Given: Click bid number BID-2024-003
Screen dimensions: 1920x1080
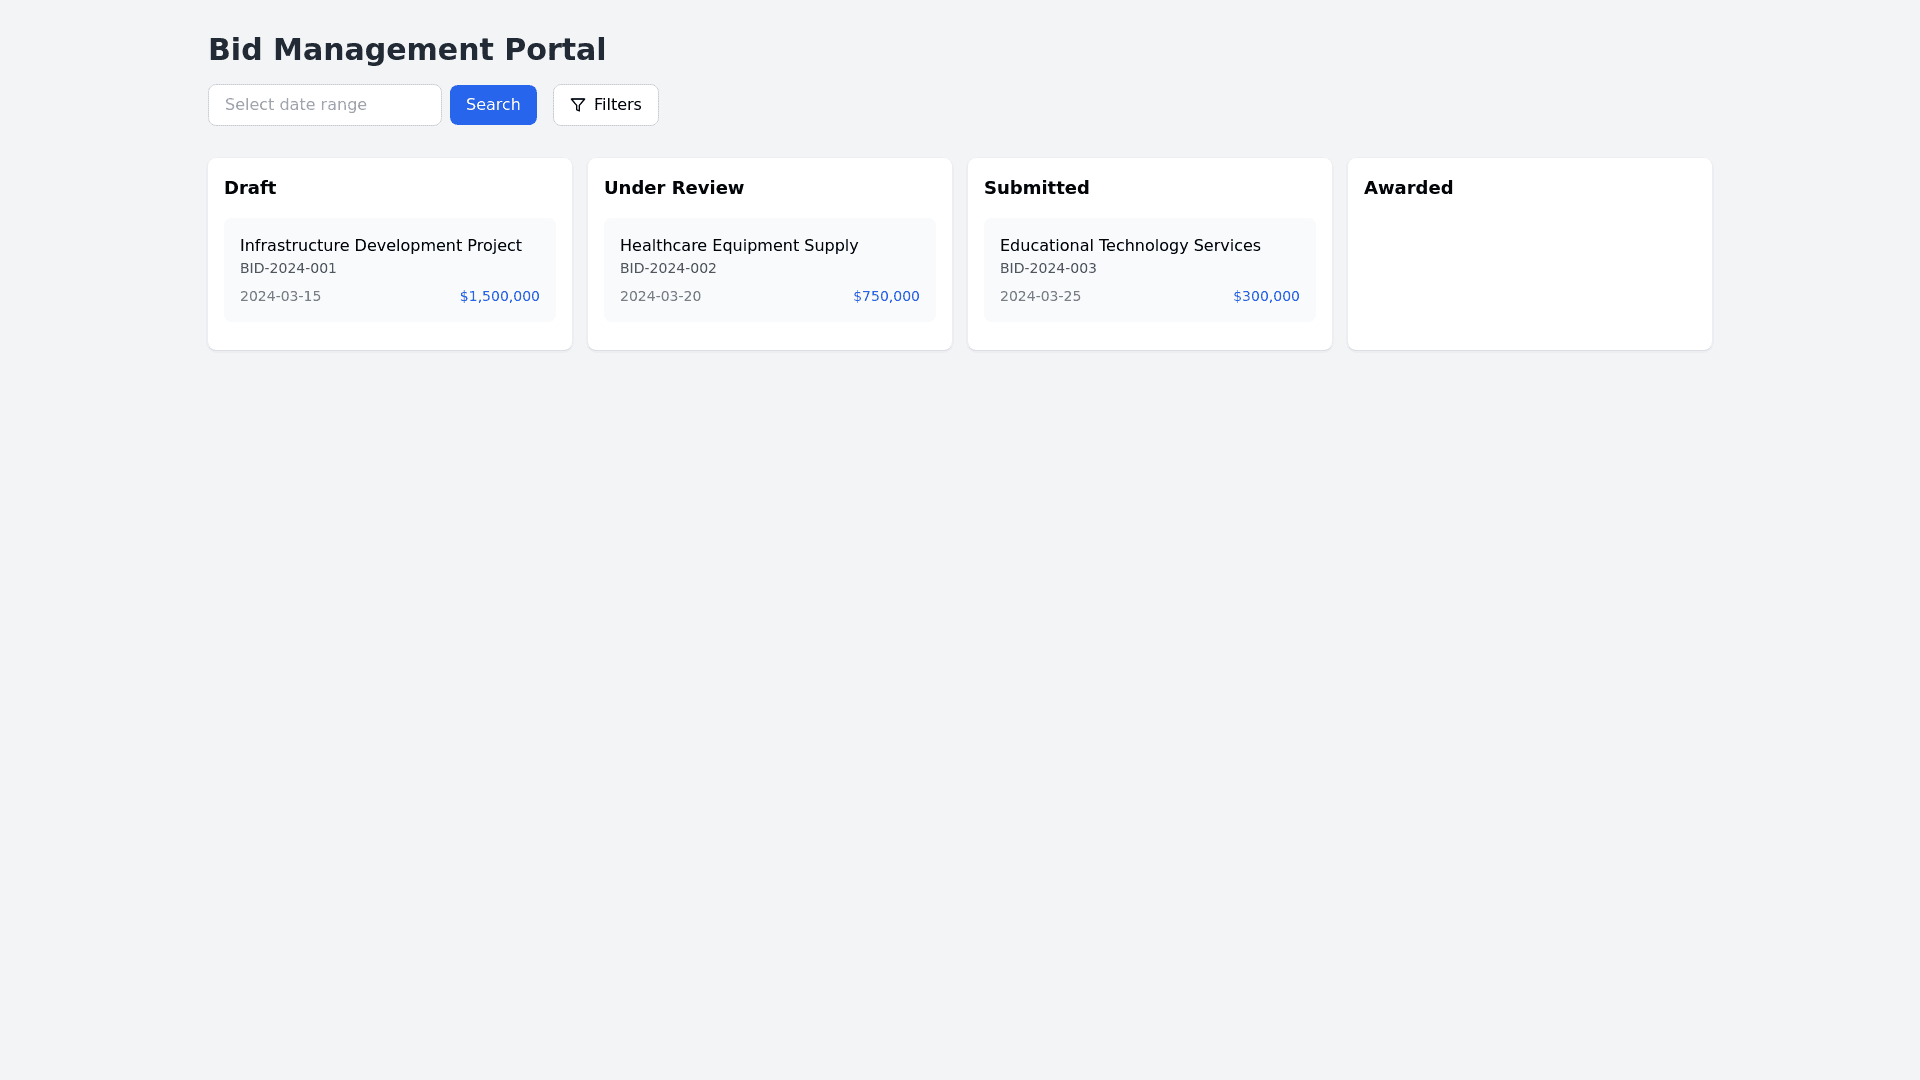Looking at the screenshot, I should tap(1048, 268).
